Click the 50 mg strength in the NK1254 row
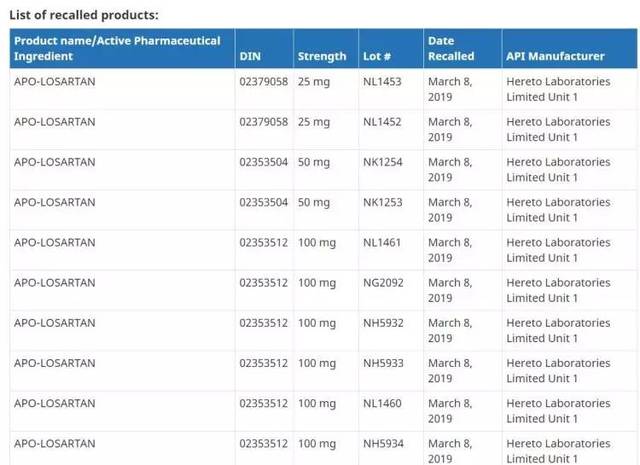Screen dimensions: 640x465 tap(313, 162)
